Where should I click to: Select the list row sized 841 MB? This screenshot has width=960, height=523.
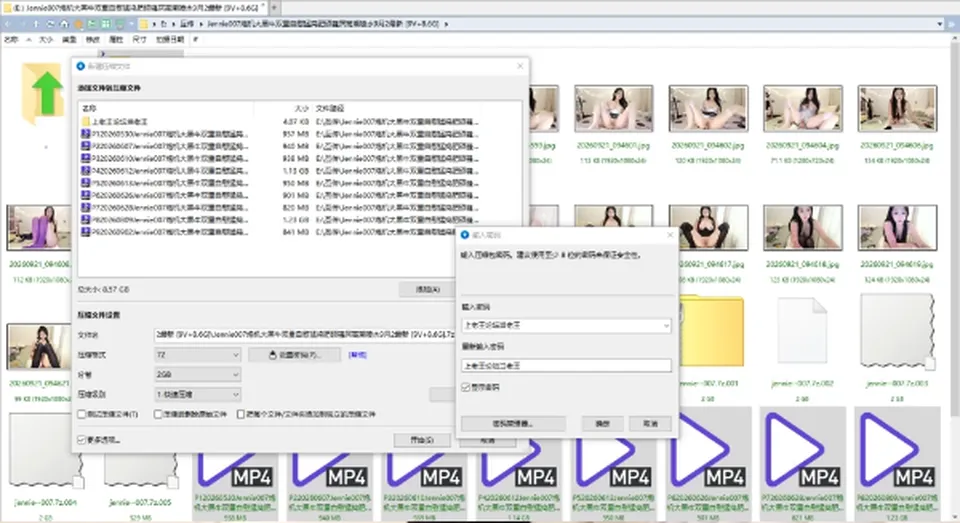click(269, 232)
